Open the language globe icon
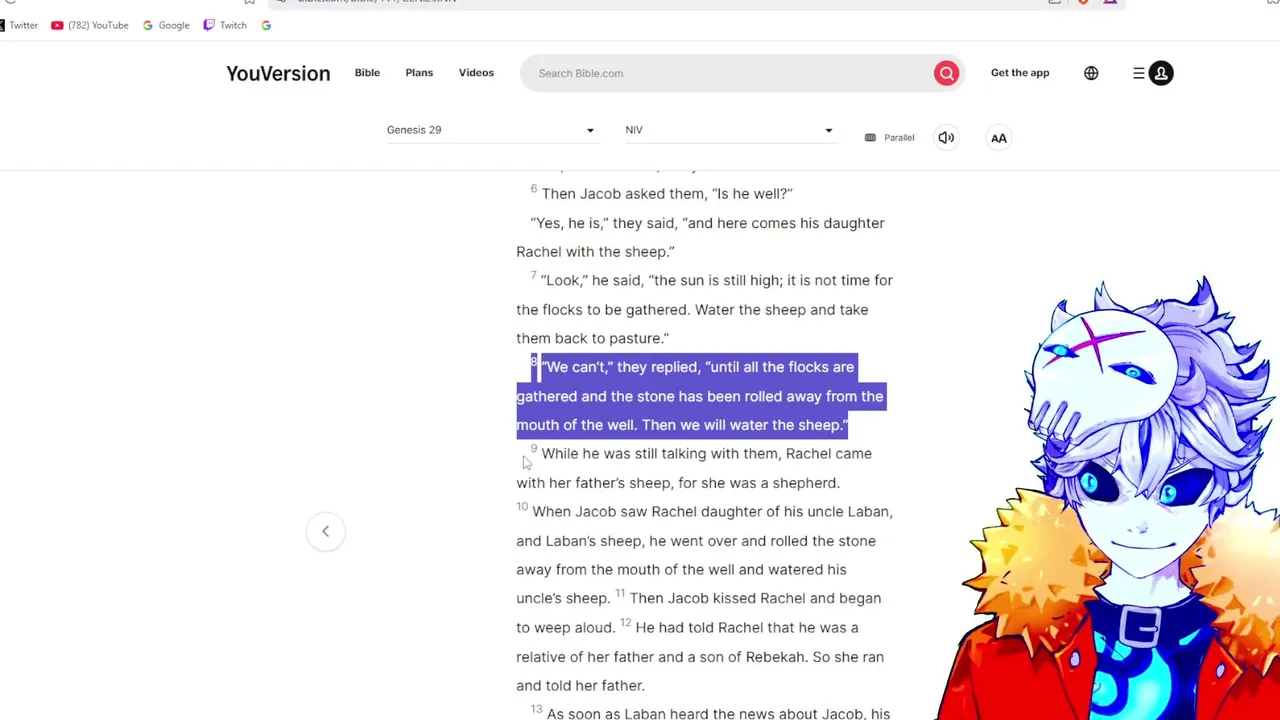Image resolution: width=1280 pixels, height=720 pixels. click(1091, 73)
